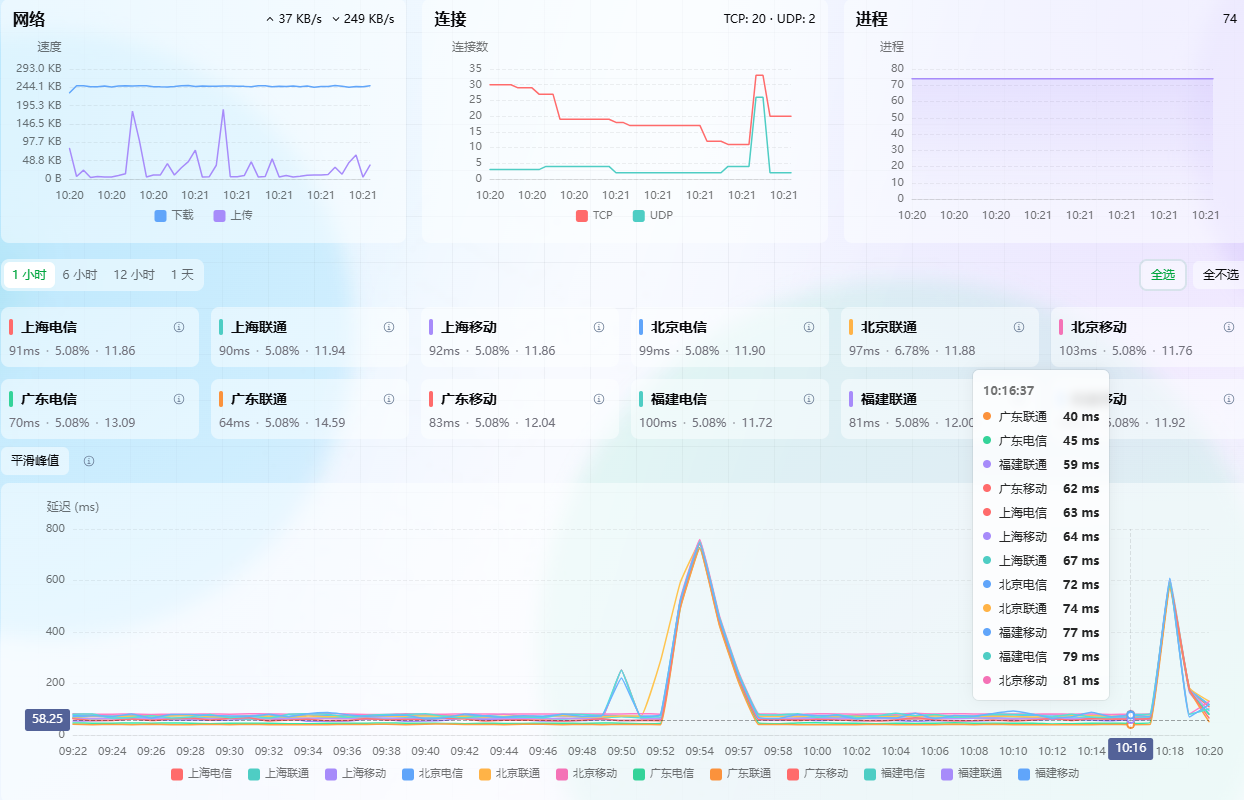Viewport: 1244px width, 800px height.
Task: Click the 249 KB/s download speed readout
Action: (x=363, y=19)
